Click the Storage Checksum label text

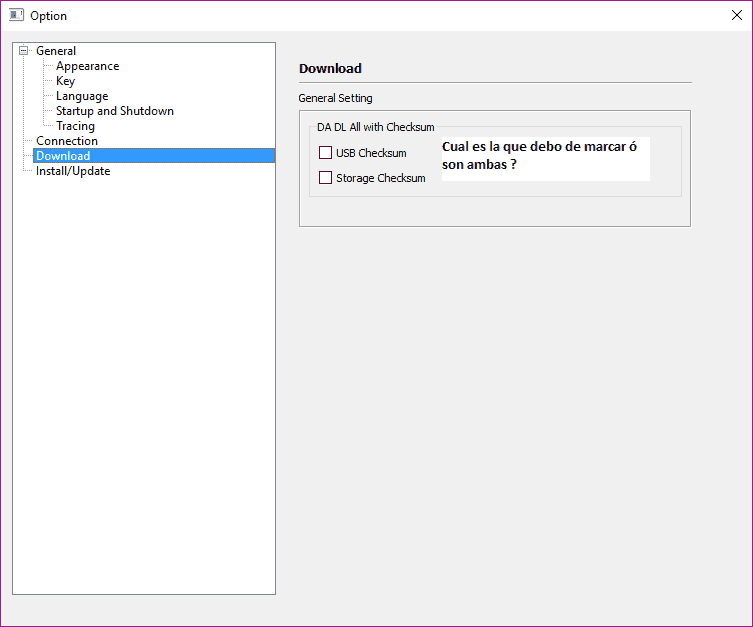coord(381,178)
